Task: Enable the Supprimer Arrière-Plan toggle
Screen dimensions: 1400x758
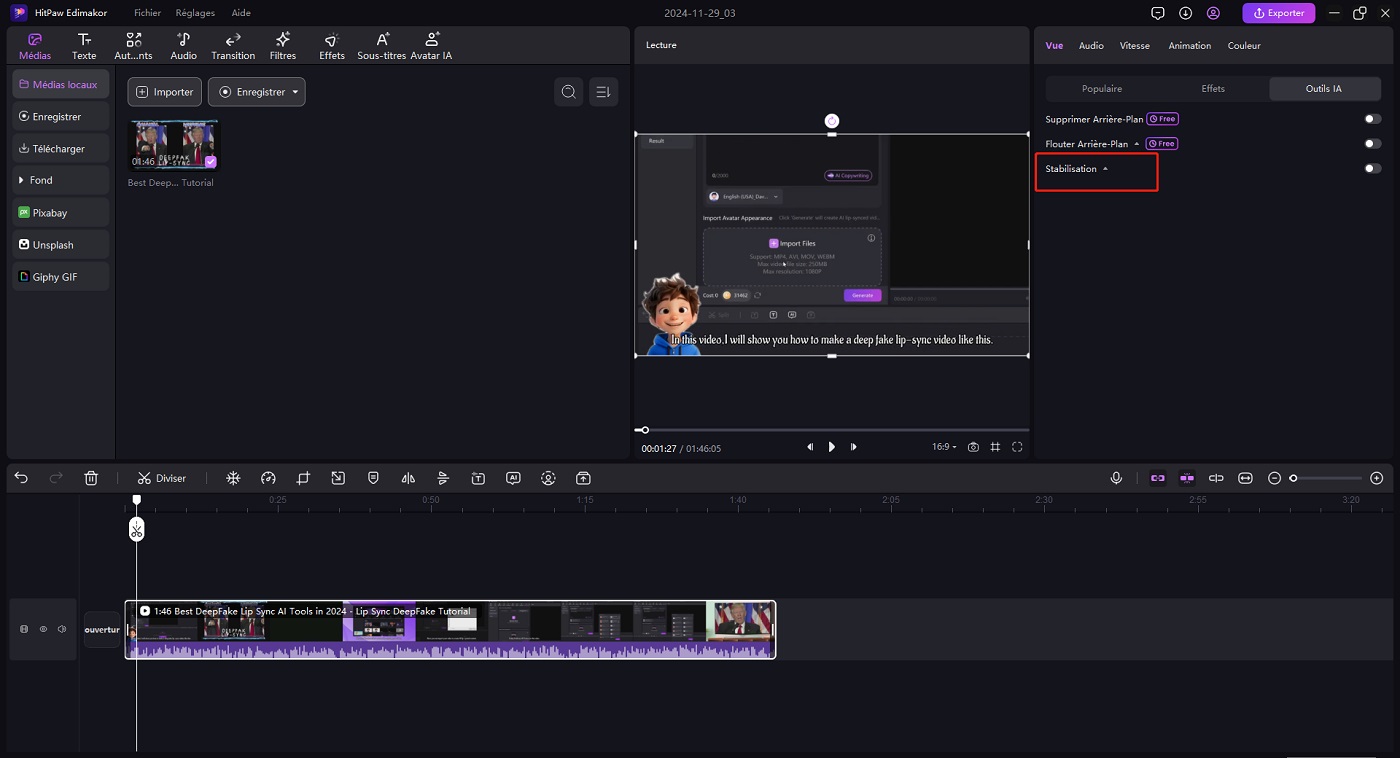Action: (x=1372, y=119)
